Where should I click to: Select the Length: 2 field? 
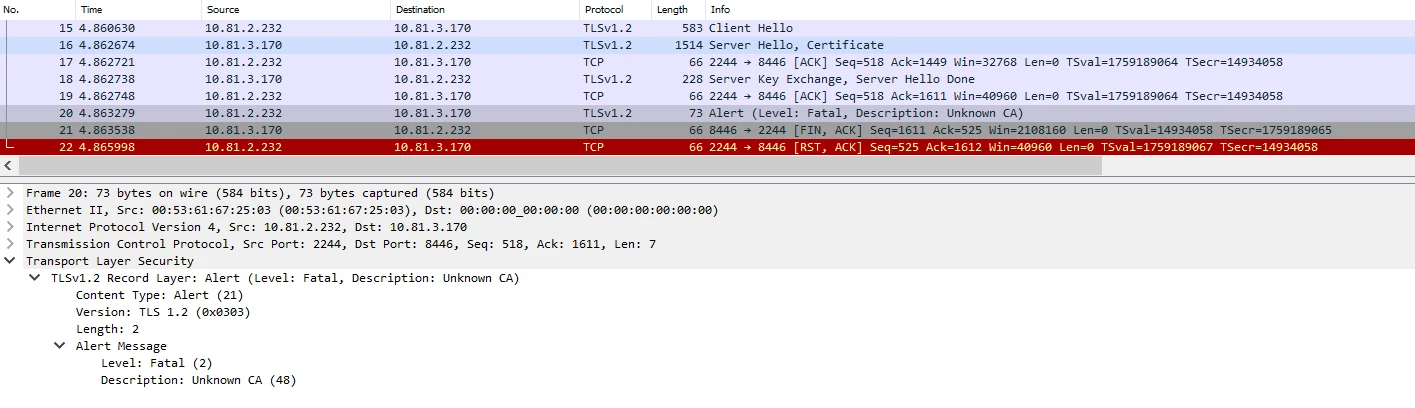click(x=107, y=329)
